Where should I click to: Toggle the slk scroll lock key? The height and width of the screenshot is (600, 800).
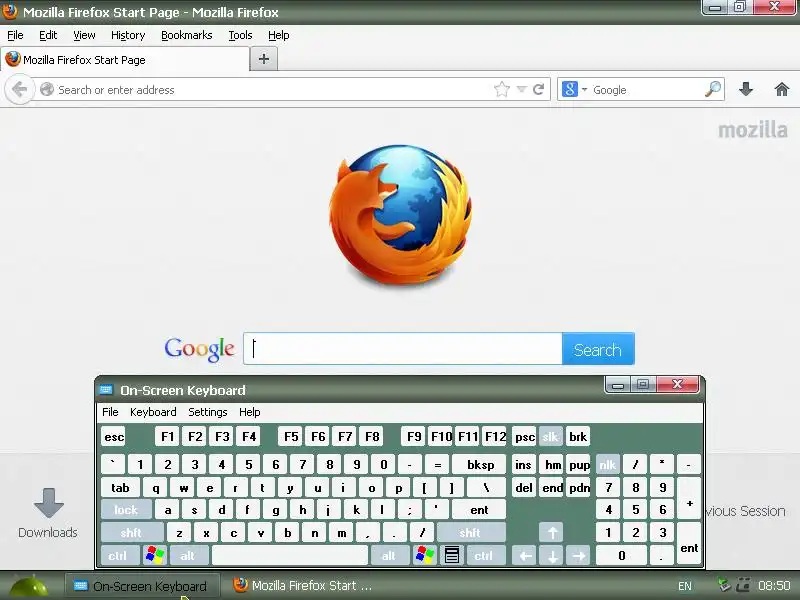pos(551,437)
